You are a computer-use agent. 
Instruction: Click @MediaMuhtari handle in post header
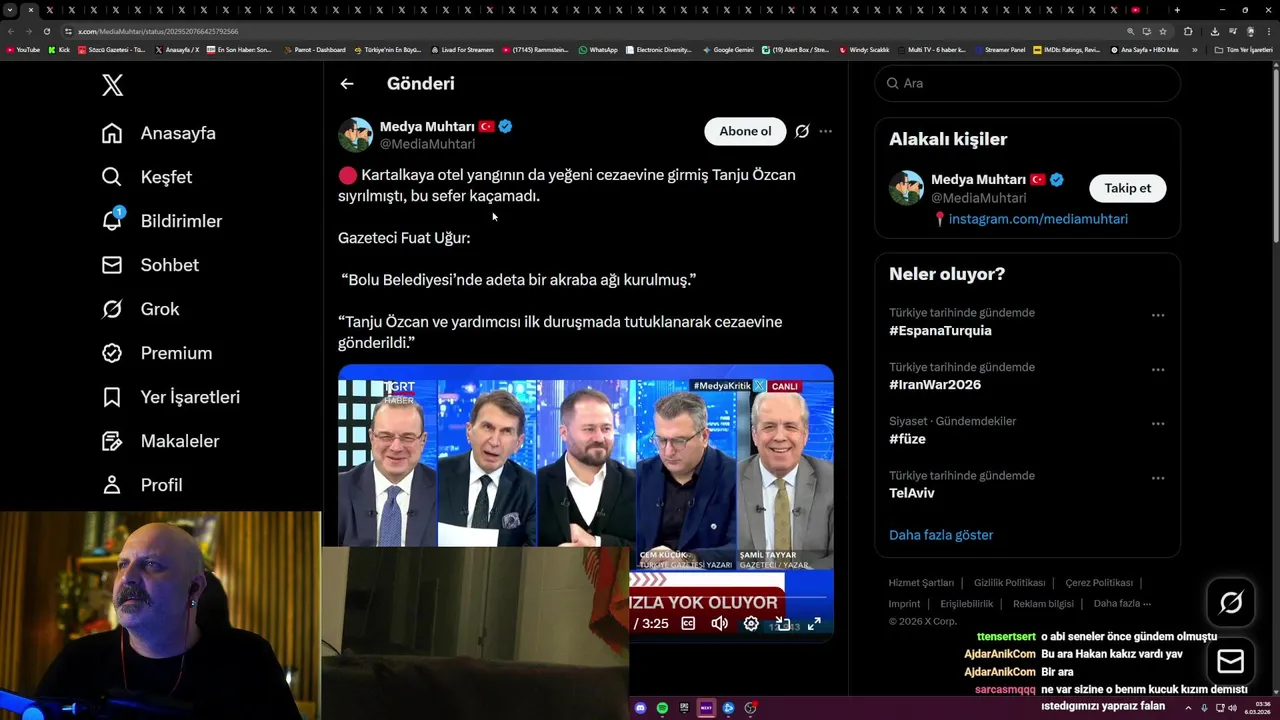click(427, 144)
